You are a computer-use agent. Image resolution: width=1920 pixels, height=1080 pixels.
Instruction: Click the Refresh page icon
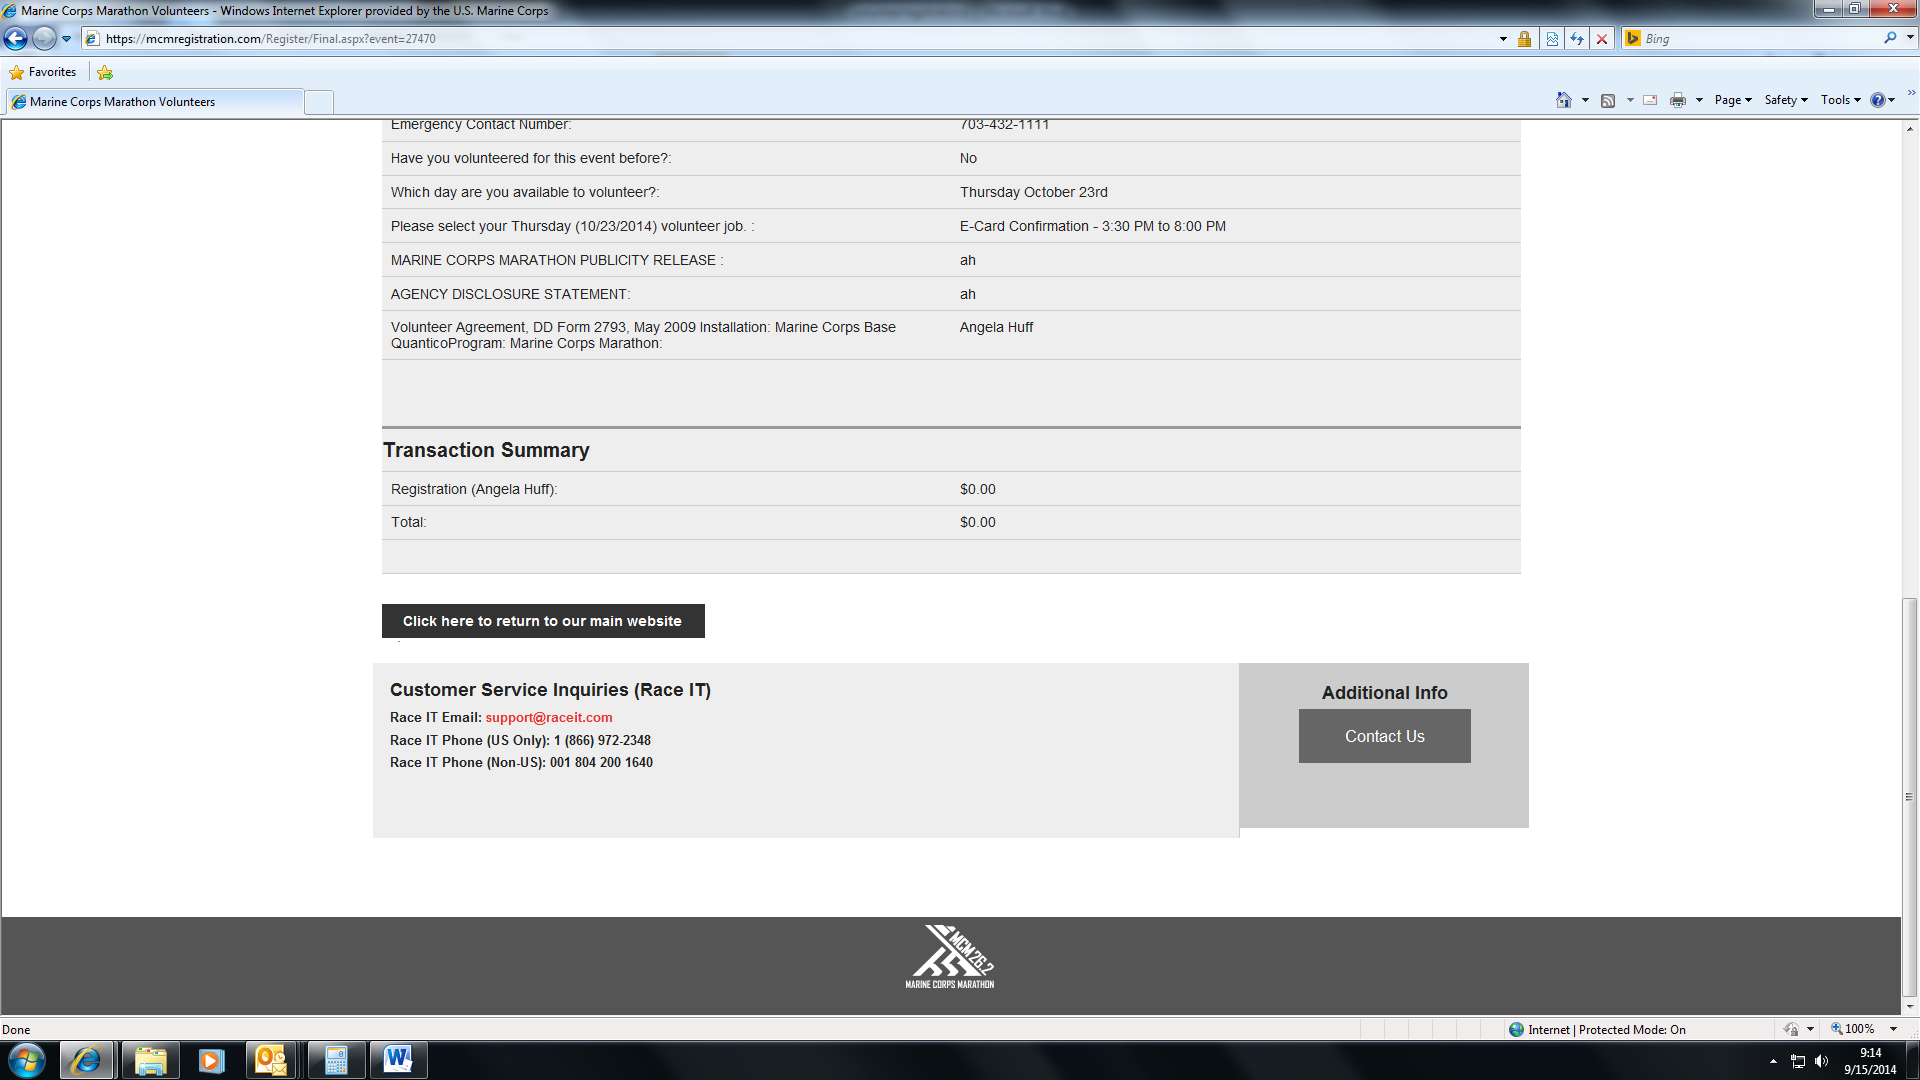click(1577, 39)
